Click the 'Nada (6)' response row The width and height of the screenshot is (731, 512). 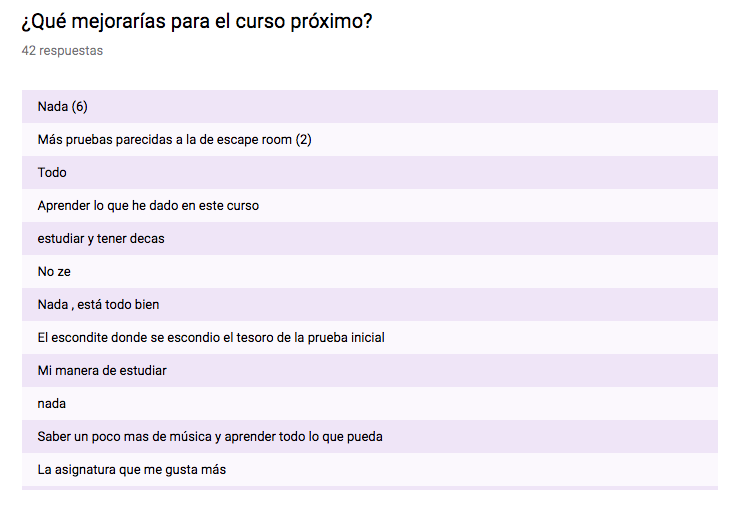coord(370,107)
